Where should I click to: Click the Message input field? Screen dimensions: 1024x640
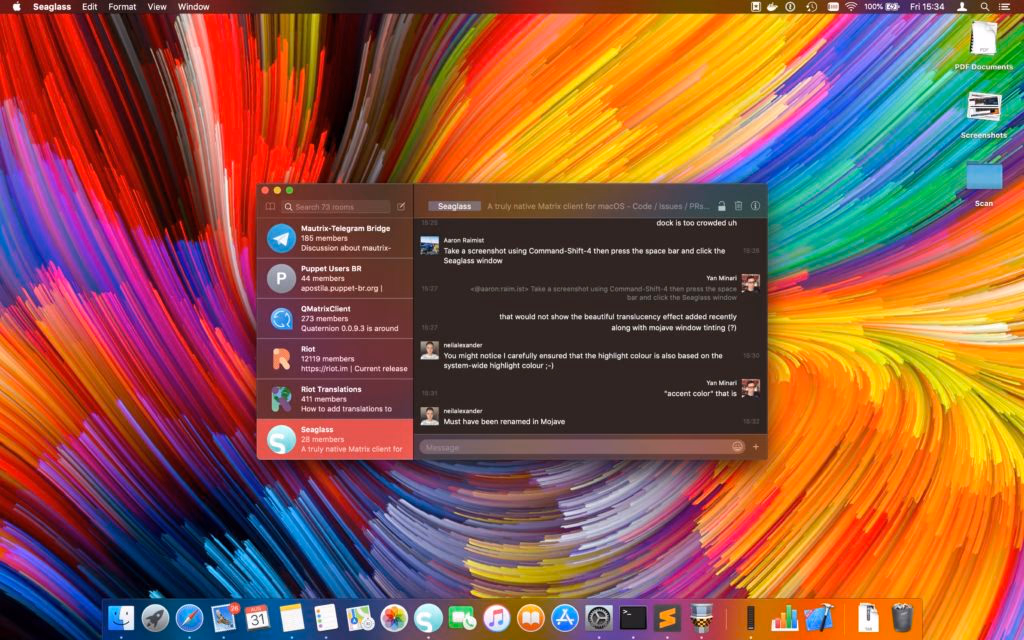tap(583, 447)
